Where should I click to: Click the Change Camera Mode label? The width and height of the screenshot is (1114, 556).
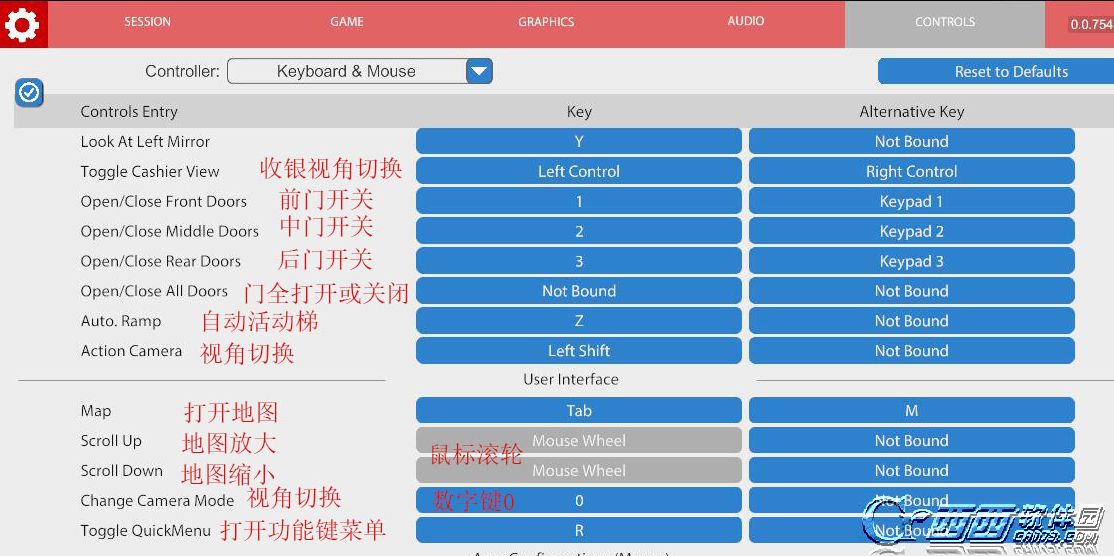click(157, 501)
